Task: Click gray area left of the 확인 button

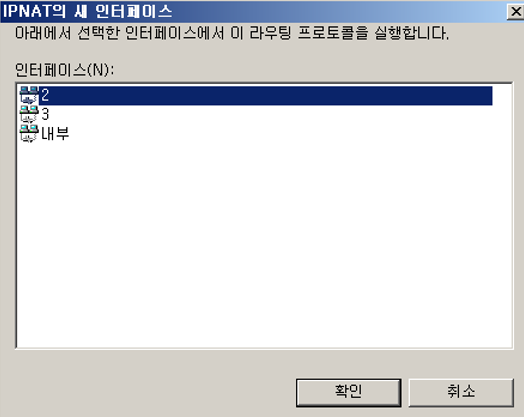Action: point(150,393)
